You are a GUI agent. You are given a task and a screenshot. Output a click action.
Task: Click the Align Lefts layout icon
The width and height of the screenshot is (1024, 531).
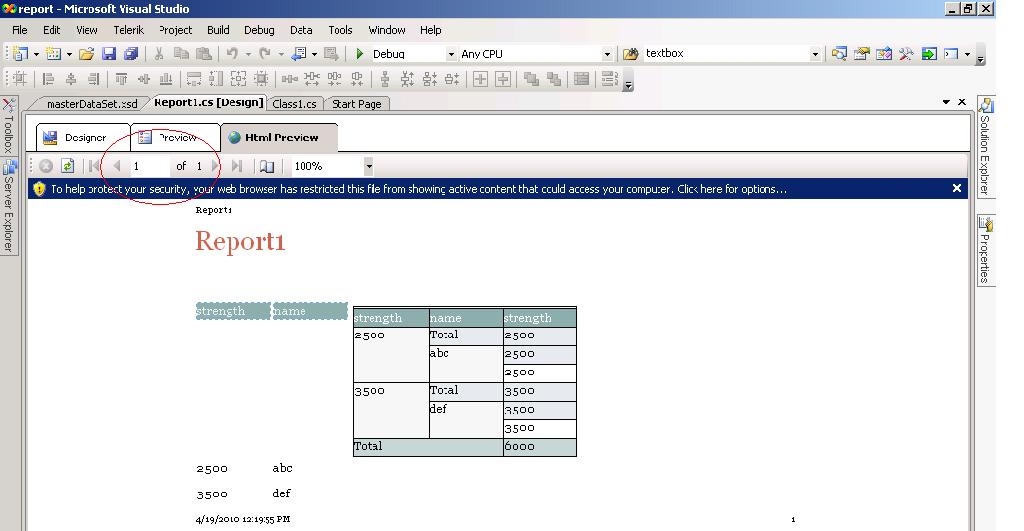(48, 79)
